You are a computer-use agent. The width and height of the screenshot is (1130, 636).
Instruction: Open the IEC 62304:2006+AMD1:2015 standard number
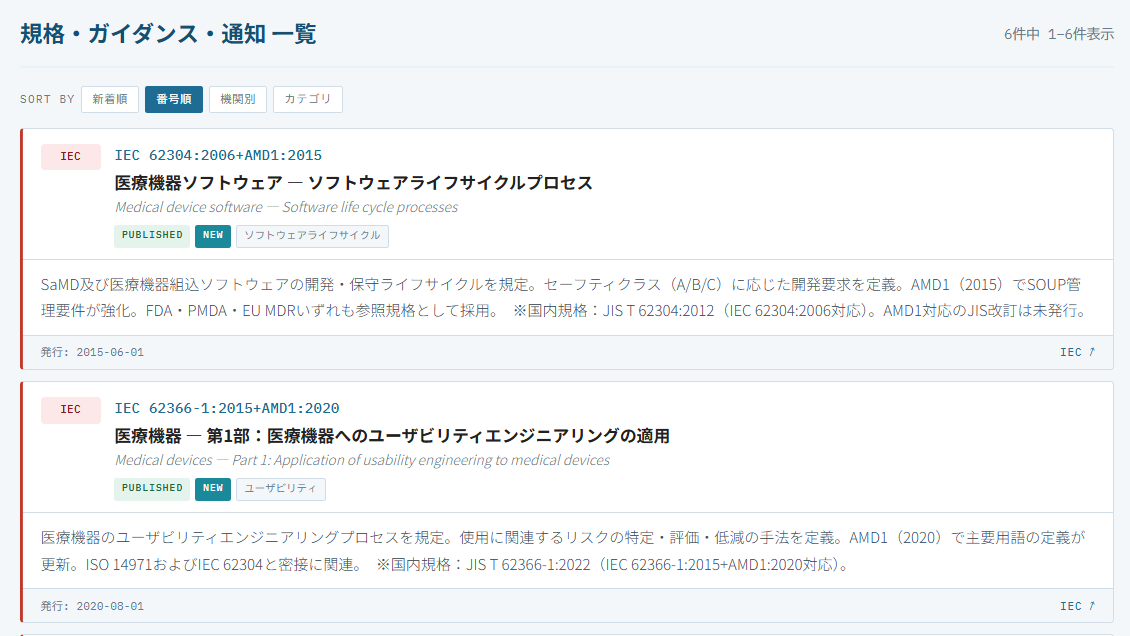[218, 156]
